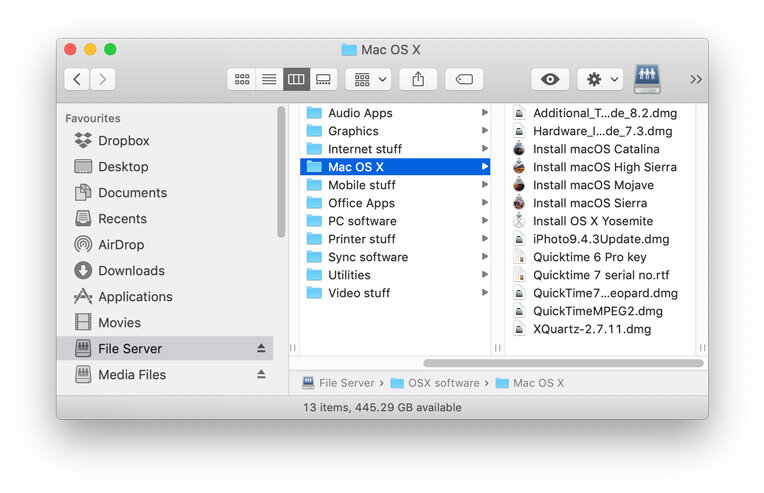The height and width of the screenshot is (493, 764).
Task: Switch to gallery view
Action: click(323, 79)
